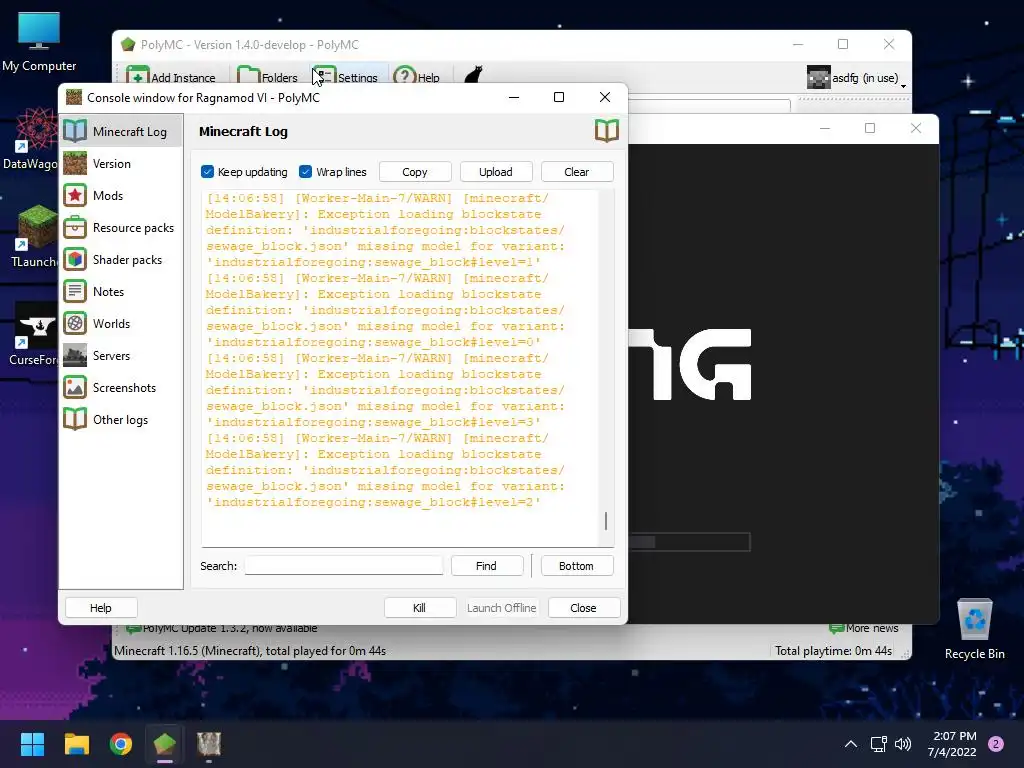Click Minecraft 1.16.5 status bar text
This screenshot has height=768, width=1024.
click(250, 650)
